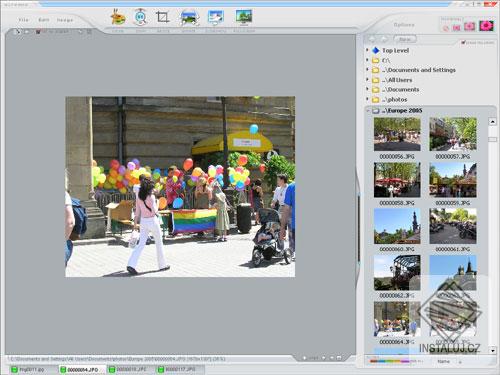Screen dimensions: 500x375
Task: Open the Edit menu
Action: [x=44, y=20]
